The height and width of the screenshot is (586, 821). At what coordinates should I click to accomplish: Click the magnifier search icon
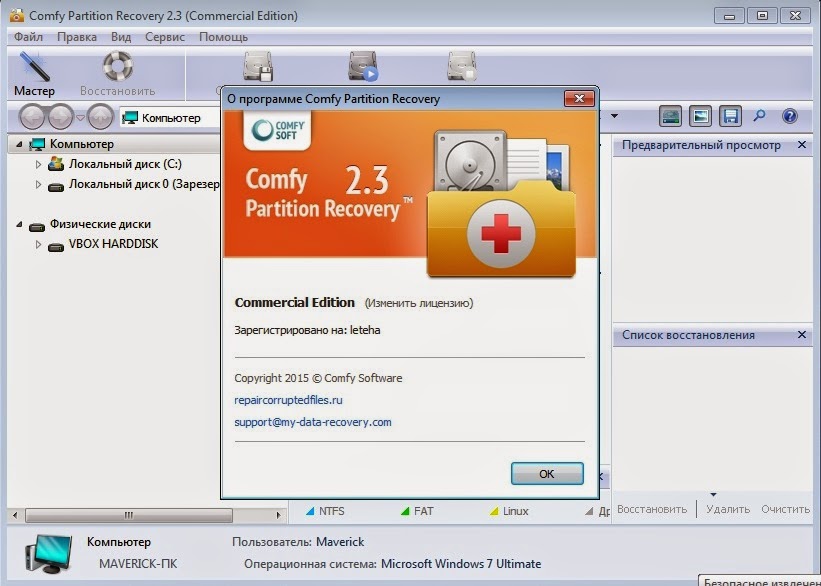point(759,116)
